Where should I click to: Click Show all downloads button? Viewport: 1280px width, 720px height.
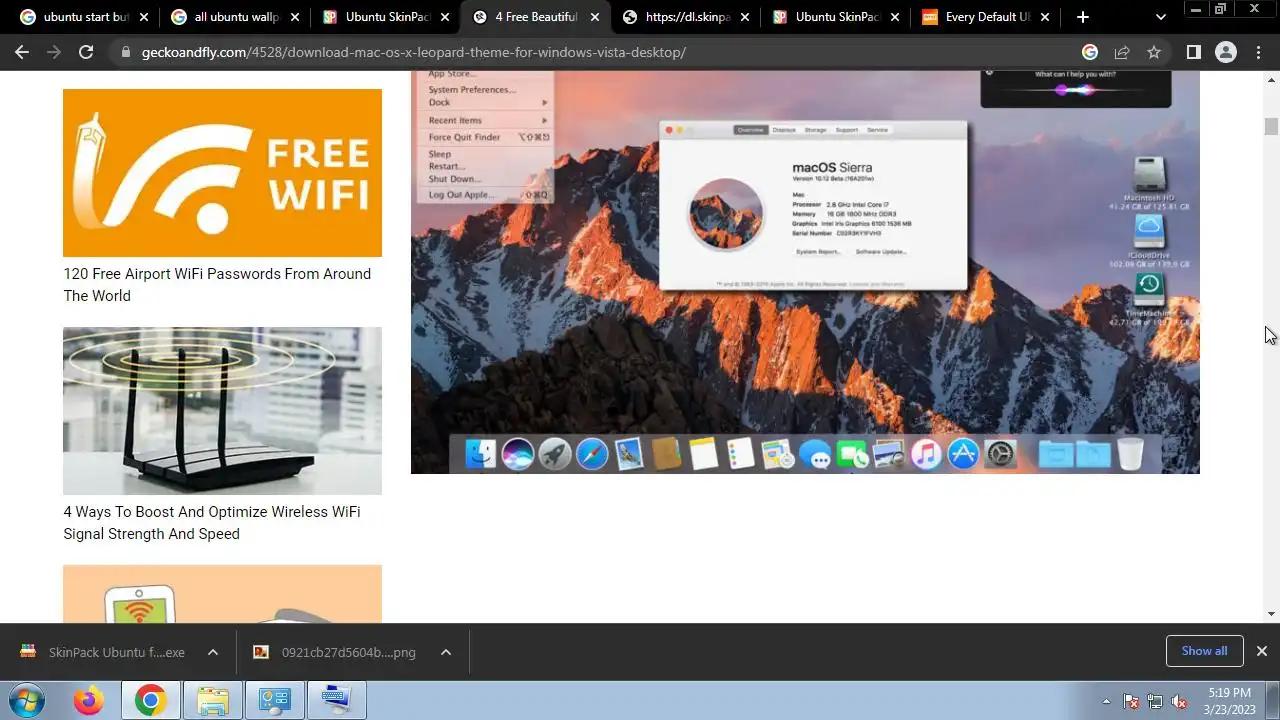click(x=1204, y=651)
